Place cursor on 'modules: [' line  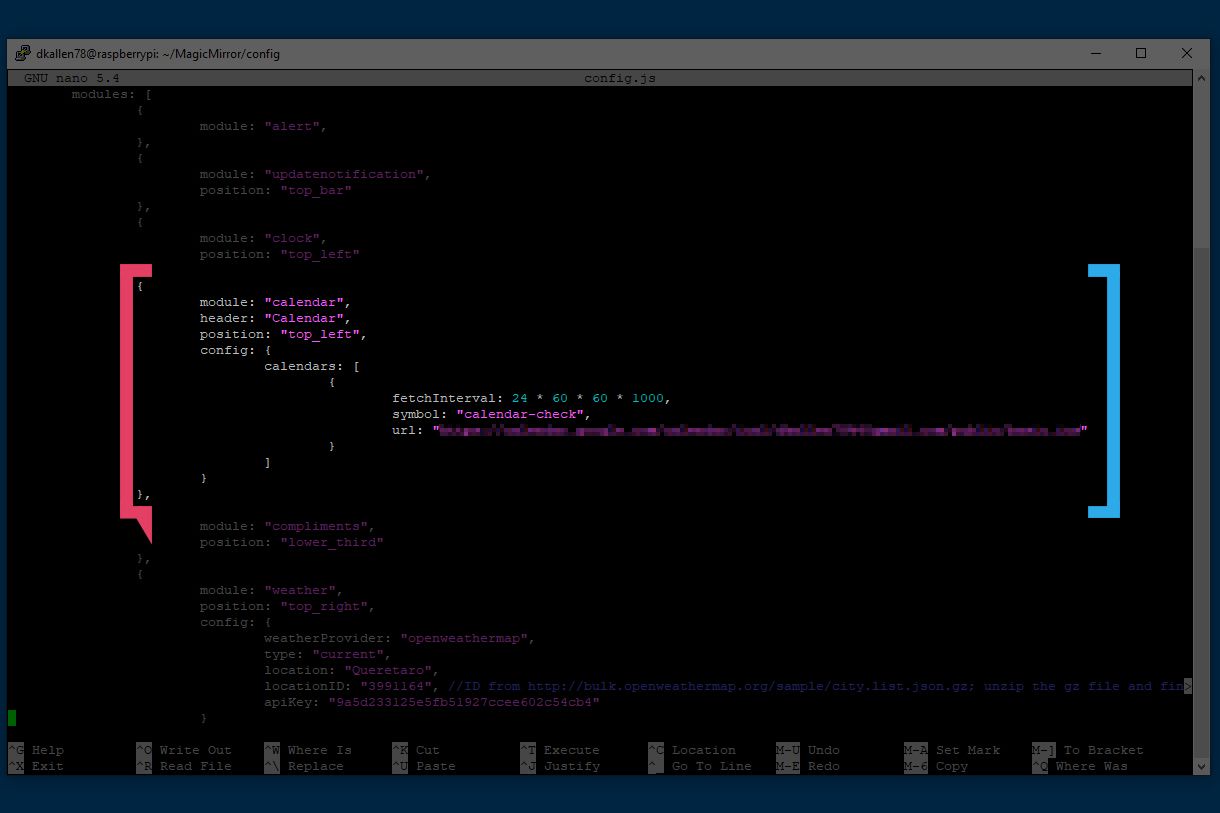tap(112, 94)
